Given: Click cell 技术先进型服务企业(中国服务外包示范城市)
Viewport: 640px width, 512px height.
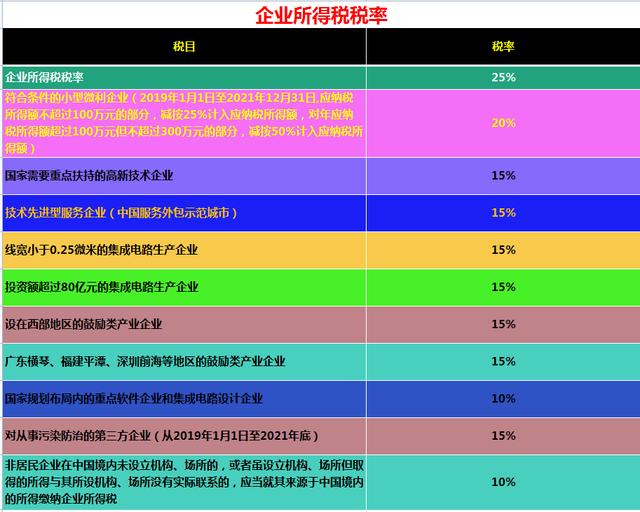Looking at the screenshot, I should [x=184, y=213].
